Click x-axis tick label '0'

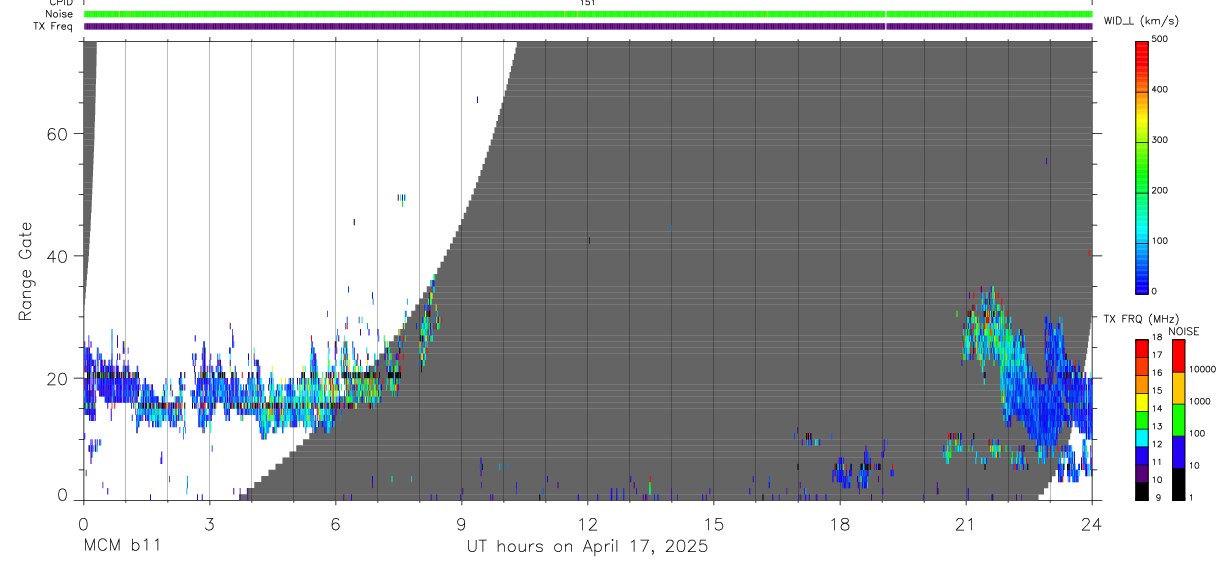point(83,524)
